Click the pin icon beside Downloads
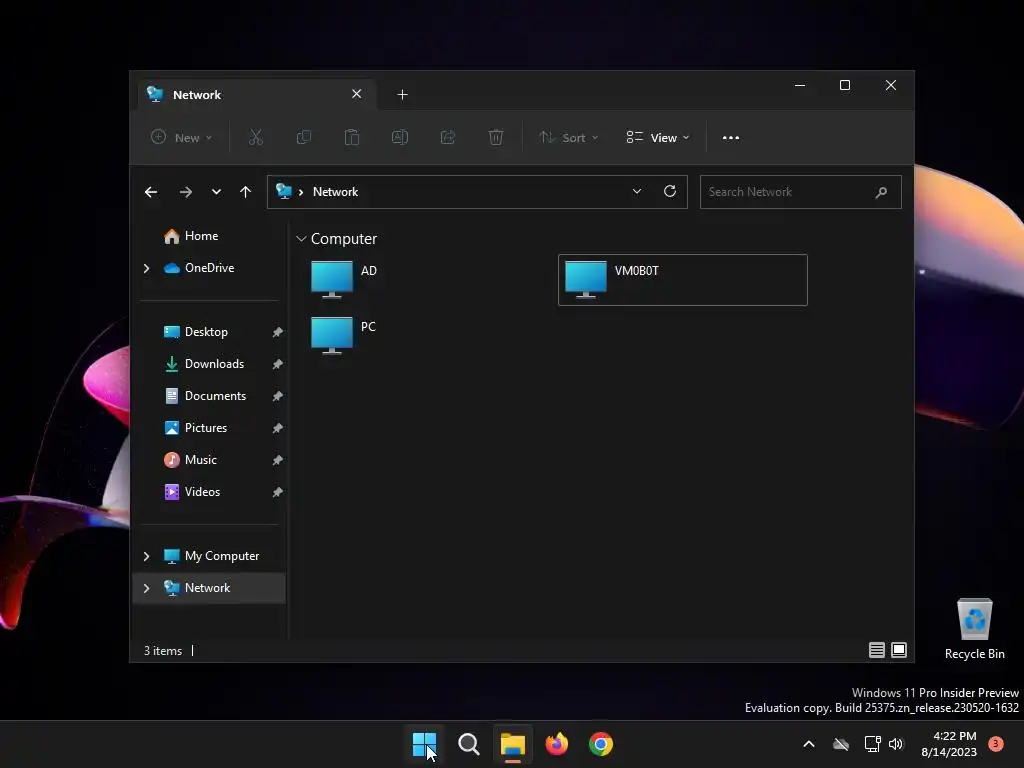The width and height of the screenshot is (1024, 768). 278,364
